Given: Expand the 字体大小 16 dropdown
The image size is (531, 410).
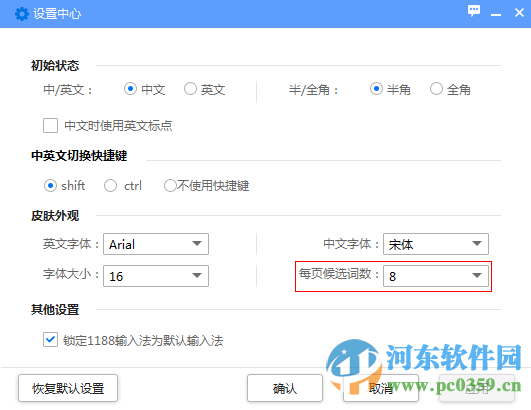Looking at the screenshot, I should point(156,276).
